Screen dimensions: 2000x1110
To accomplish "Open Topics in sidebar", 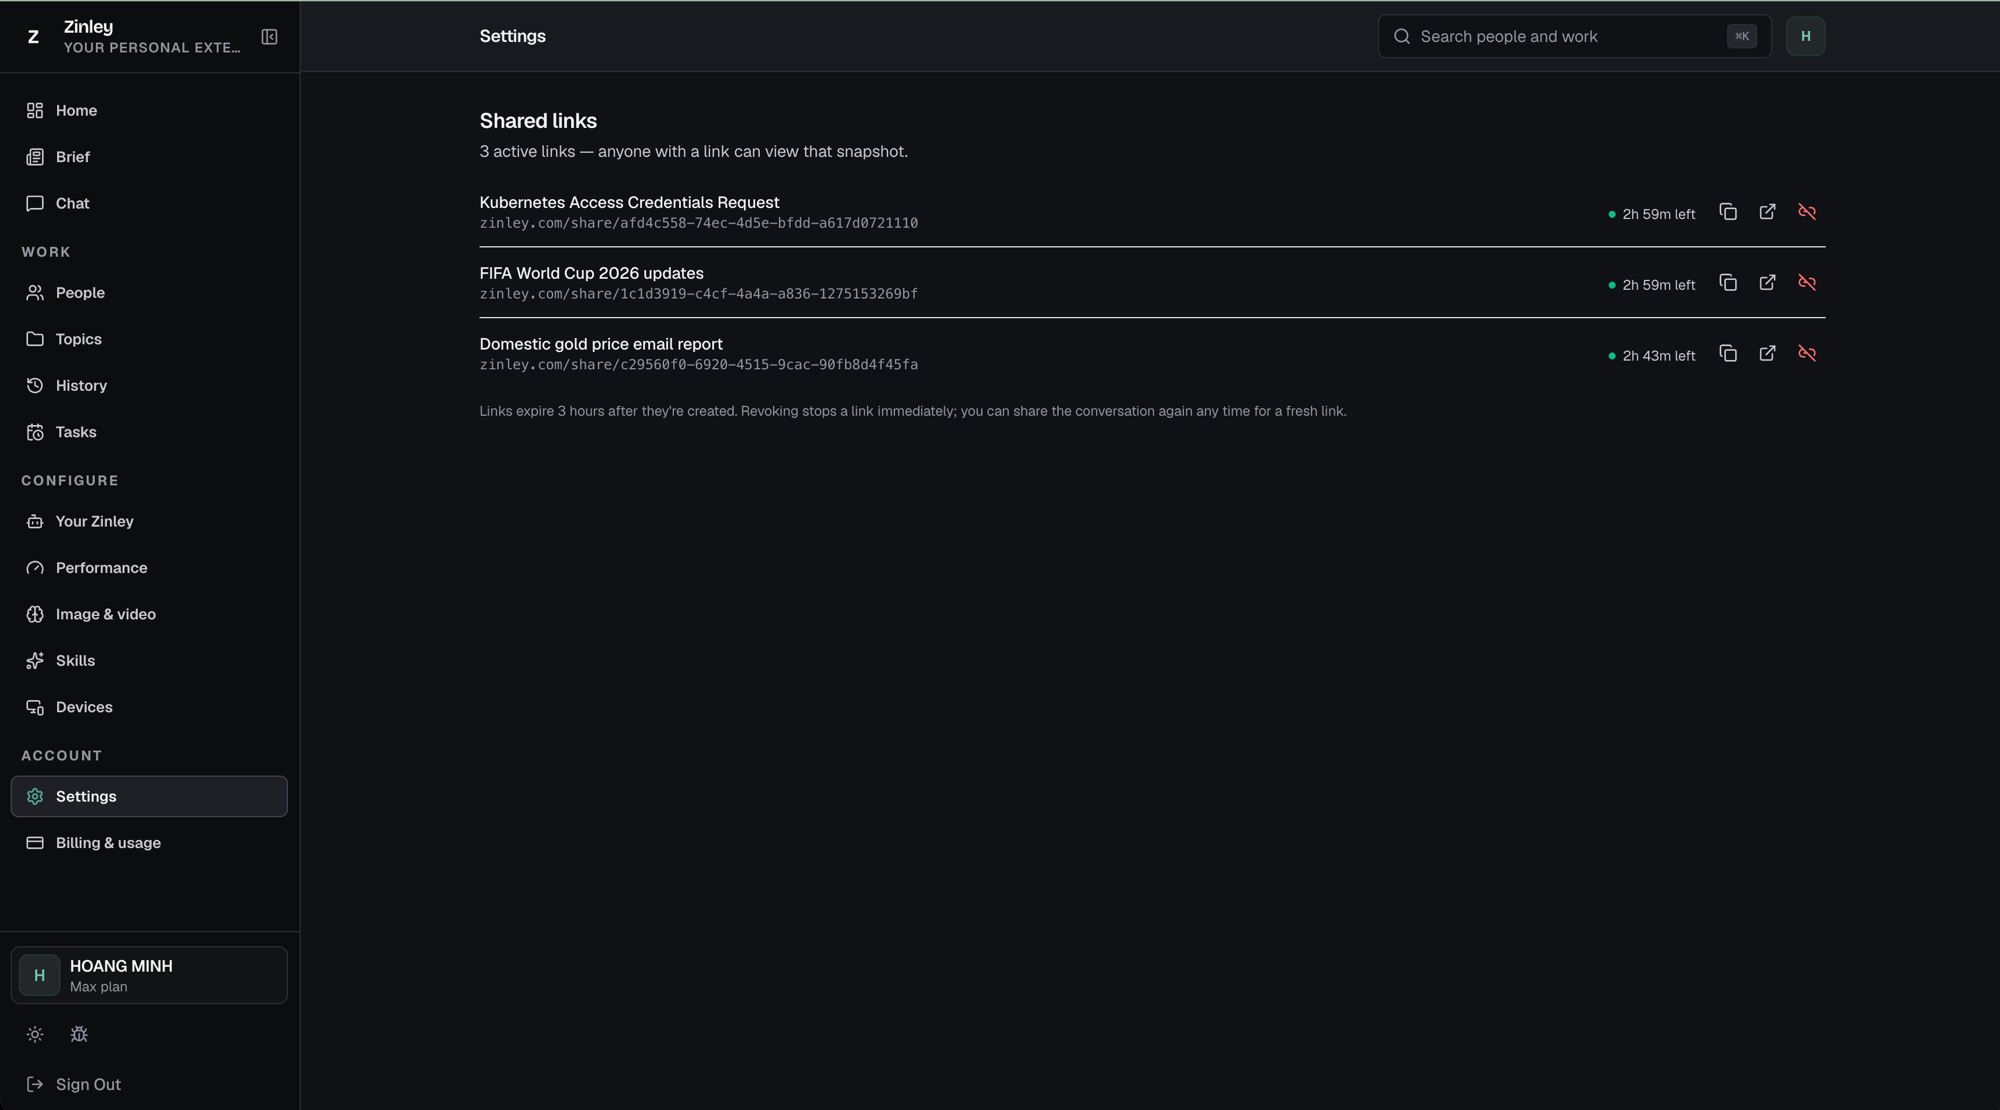I will point(149,339).
